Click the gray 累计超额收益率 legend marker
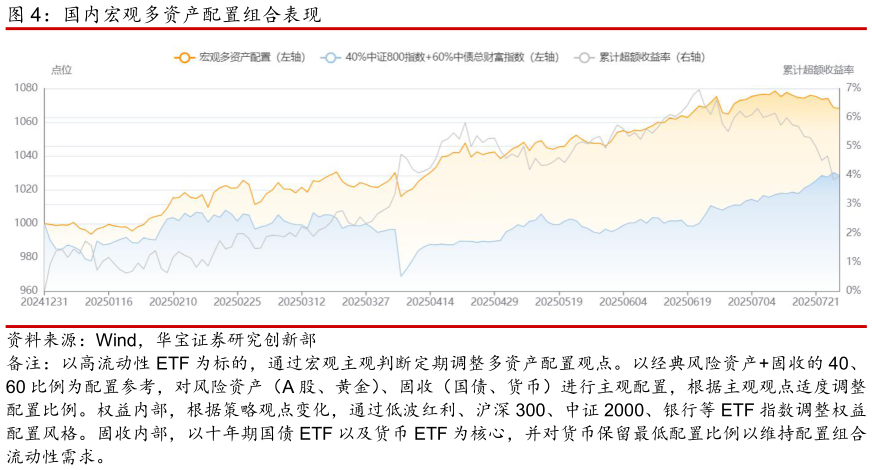872x470 pixels. pos(584,58)
